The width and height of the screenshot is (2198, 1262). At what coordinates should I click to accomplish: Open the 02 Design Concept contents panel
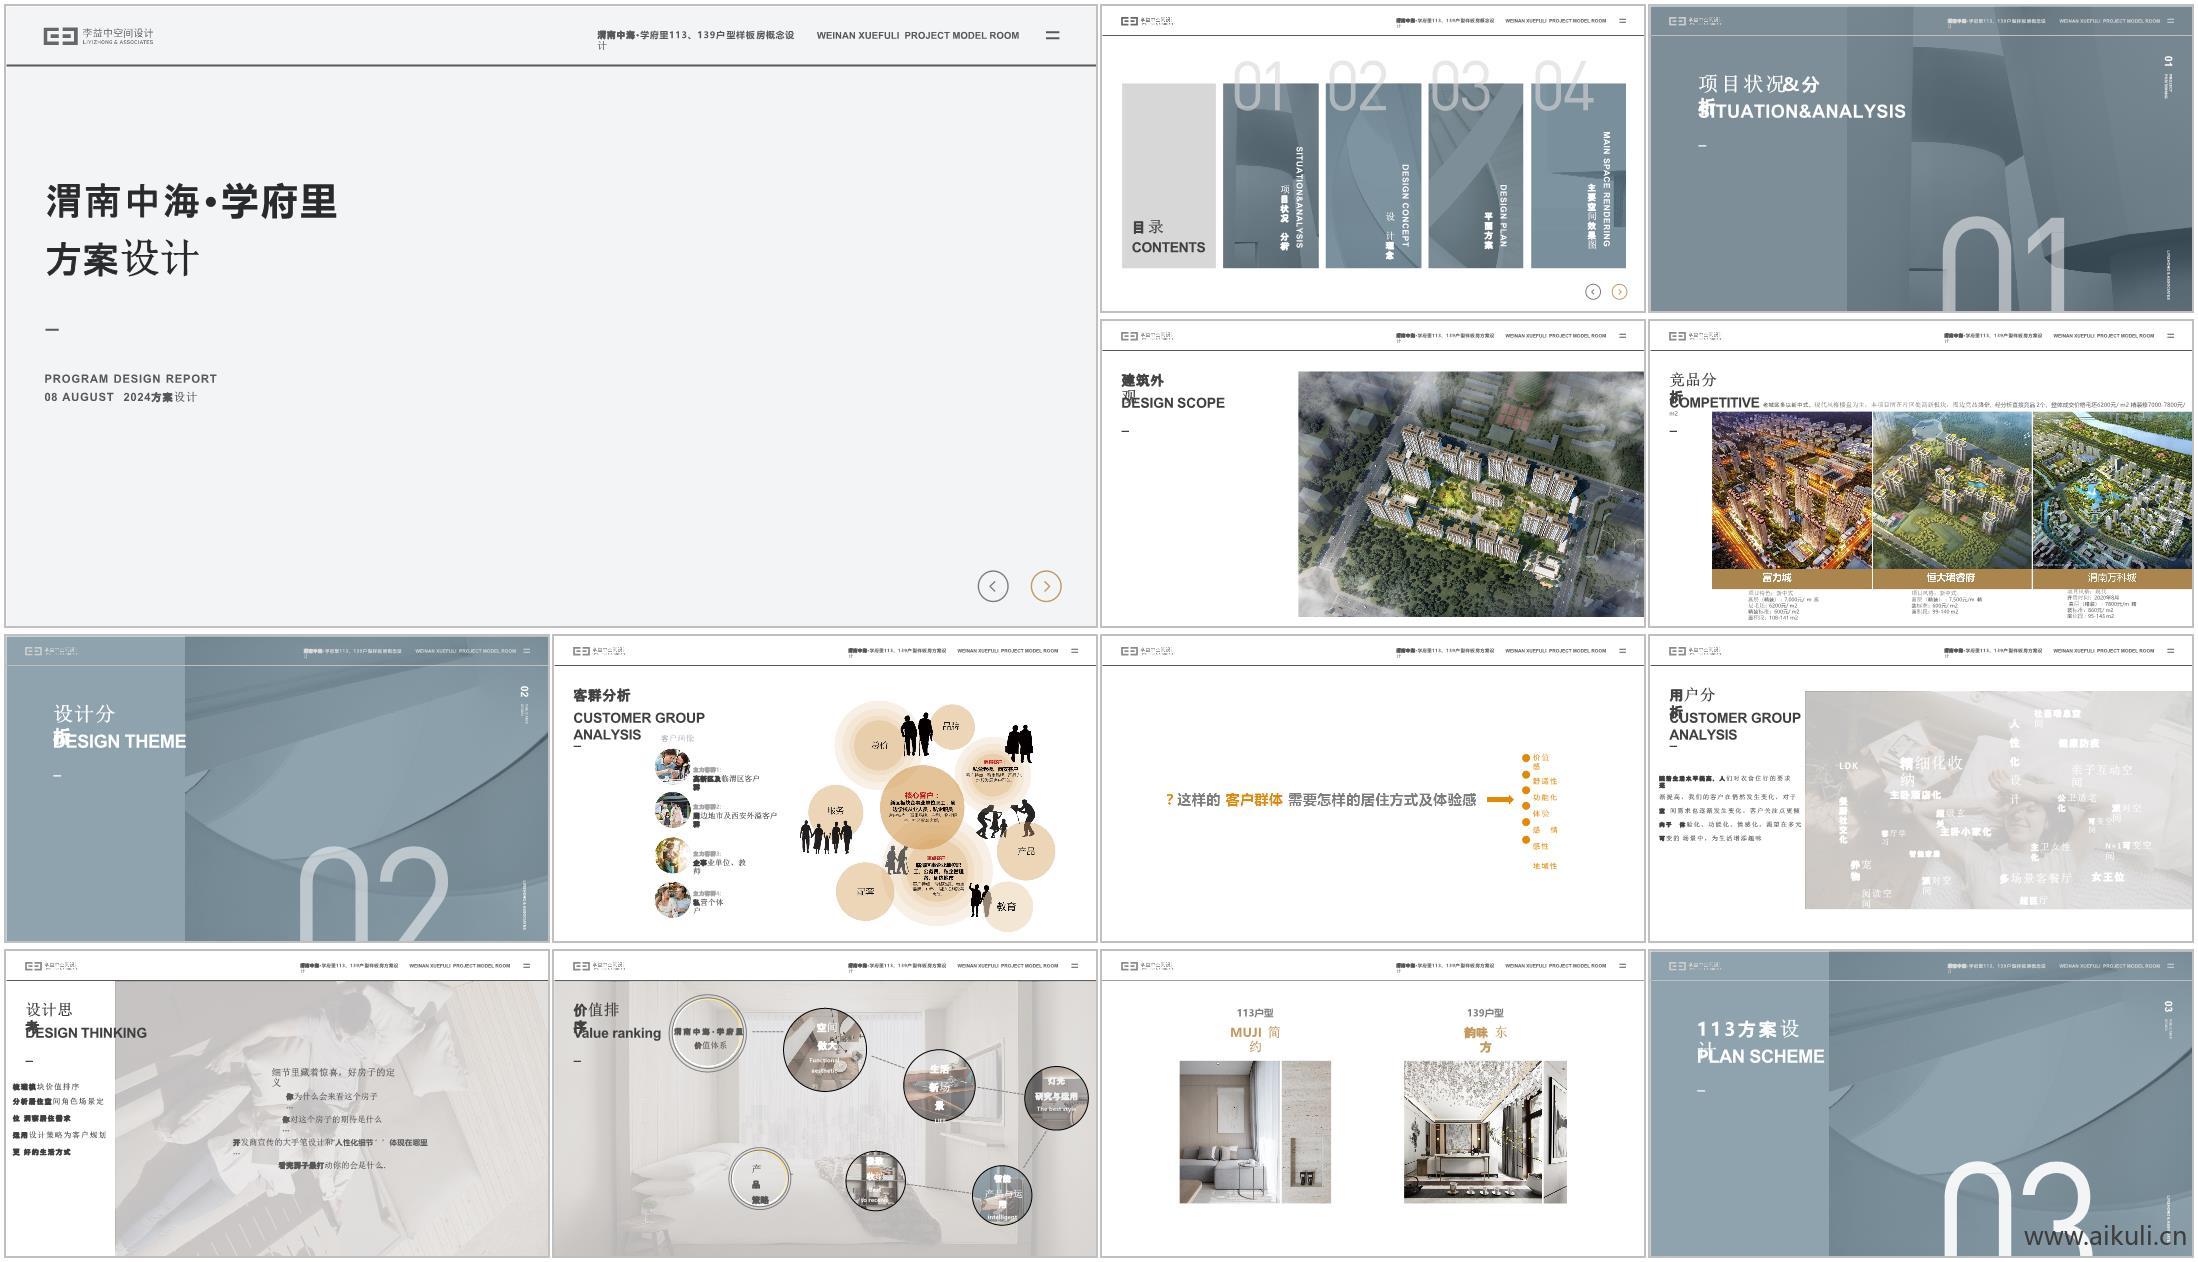tap(1372, 175)
